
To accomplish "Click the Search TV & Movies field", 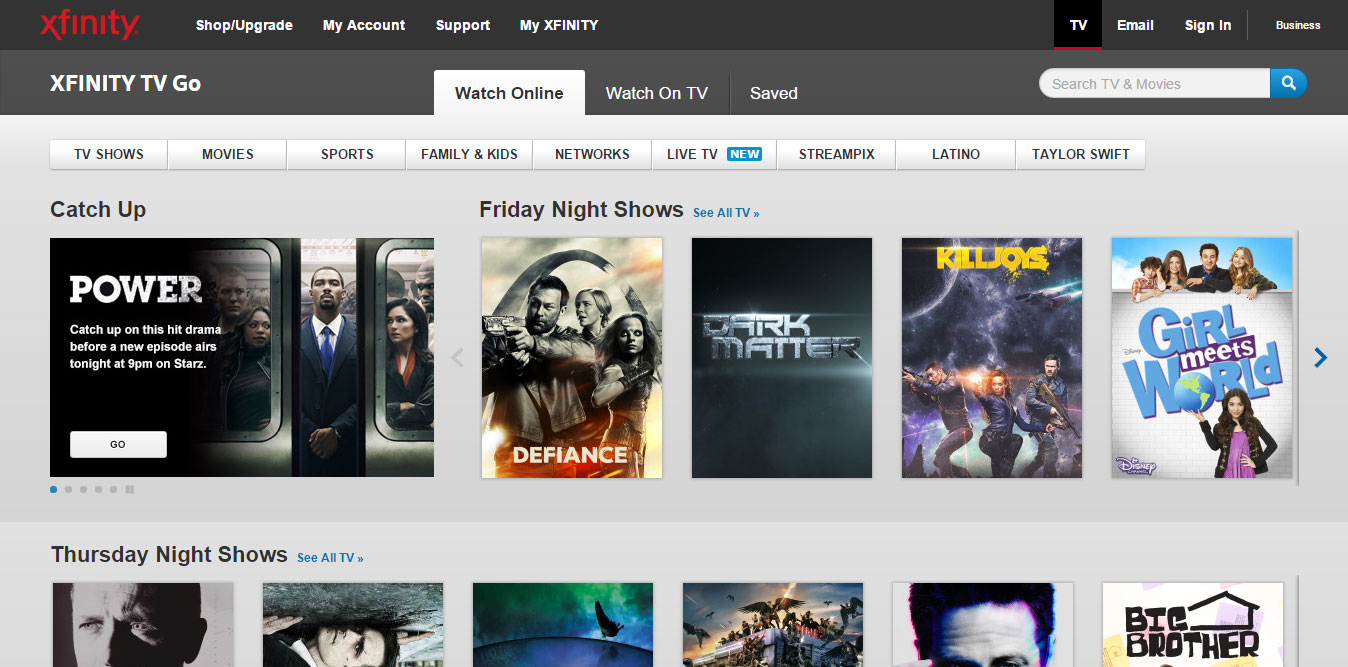I will [x=1155, y=84].
